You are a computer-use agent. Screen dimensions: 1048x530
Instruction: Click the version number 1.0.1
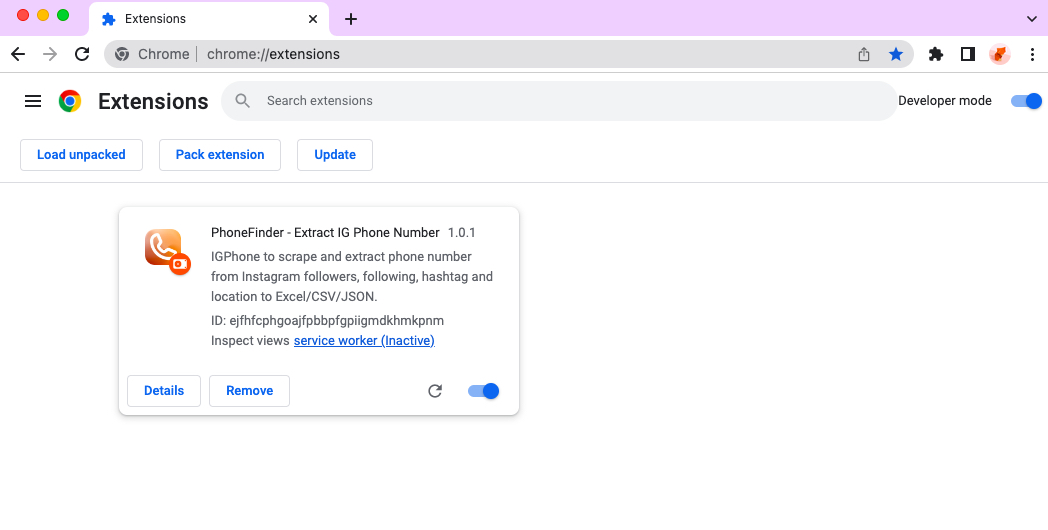(x=461, y=233)
